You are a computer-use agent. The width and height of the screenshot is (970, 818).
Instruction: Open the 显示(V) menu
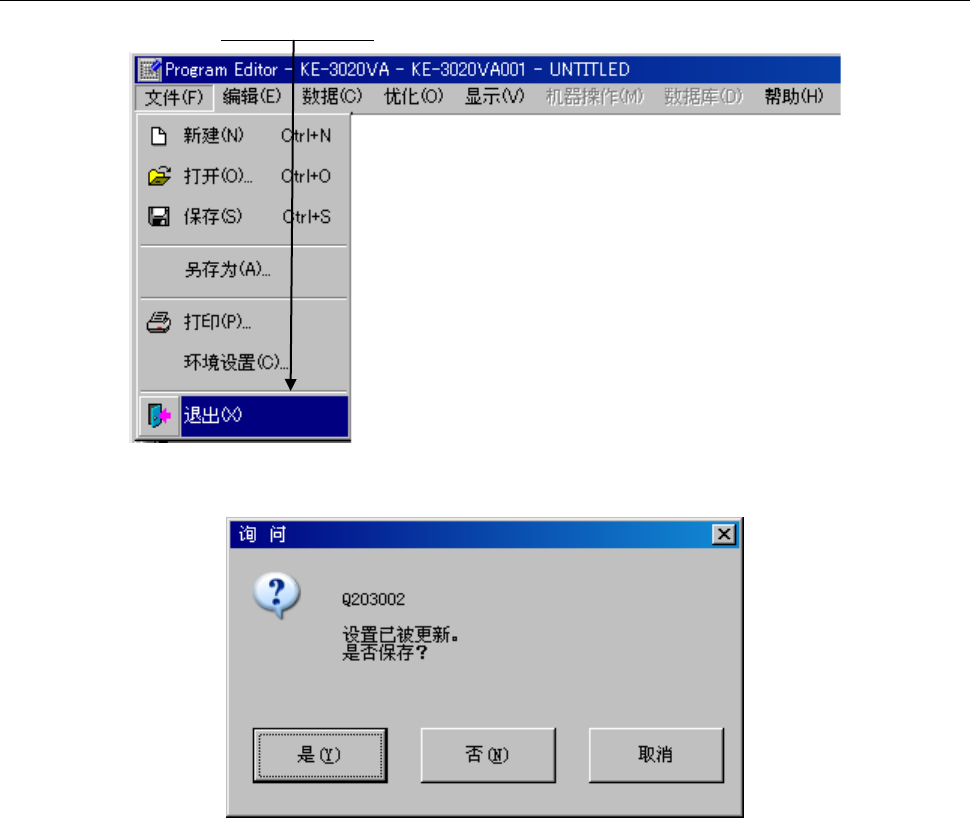[494, 97]
